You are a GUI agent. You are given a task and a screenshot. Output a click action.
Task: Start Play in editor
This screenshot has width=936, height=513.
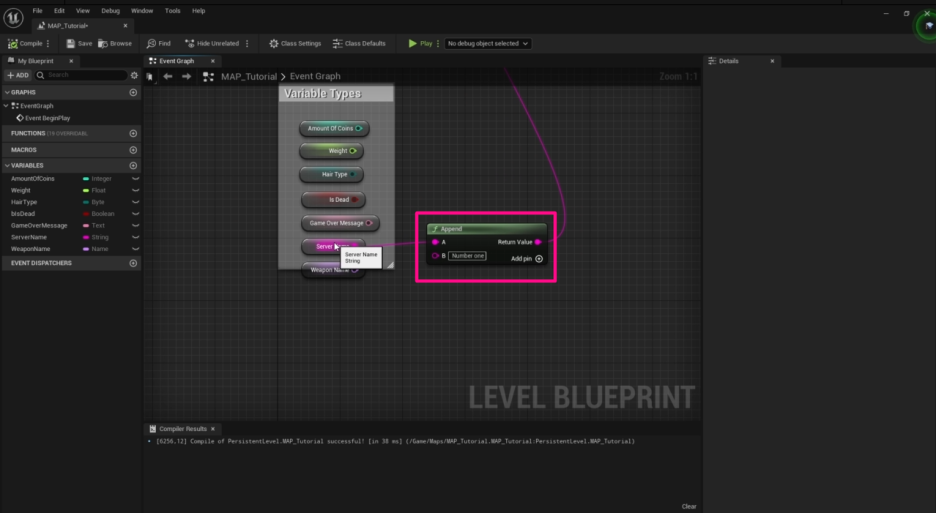[420, 44]
